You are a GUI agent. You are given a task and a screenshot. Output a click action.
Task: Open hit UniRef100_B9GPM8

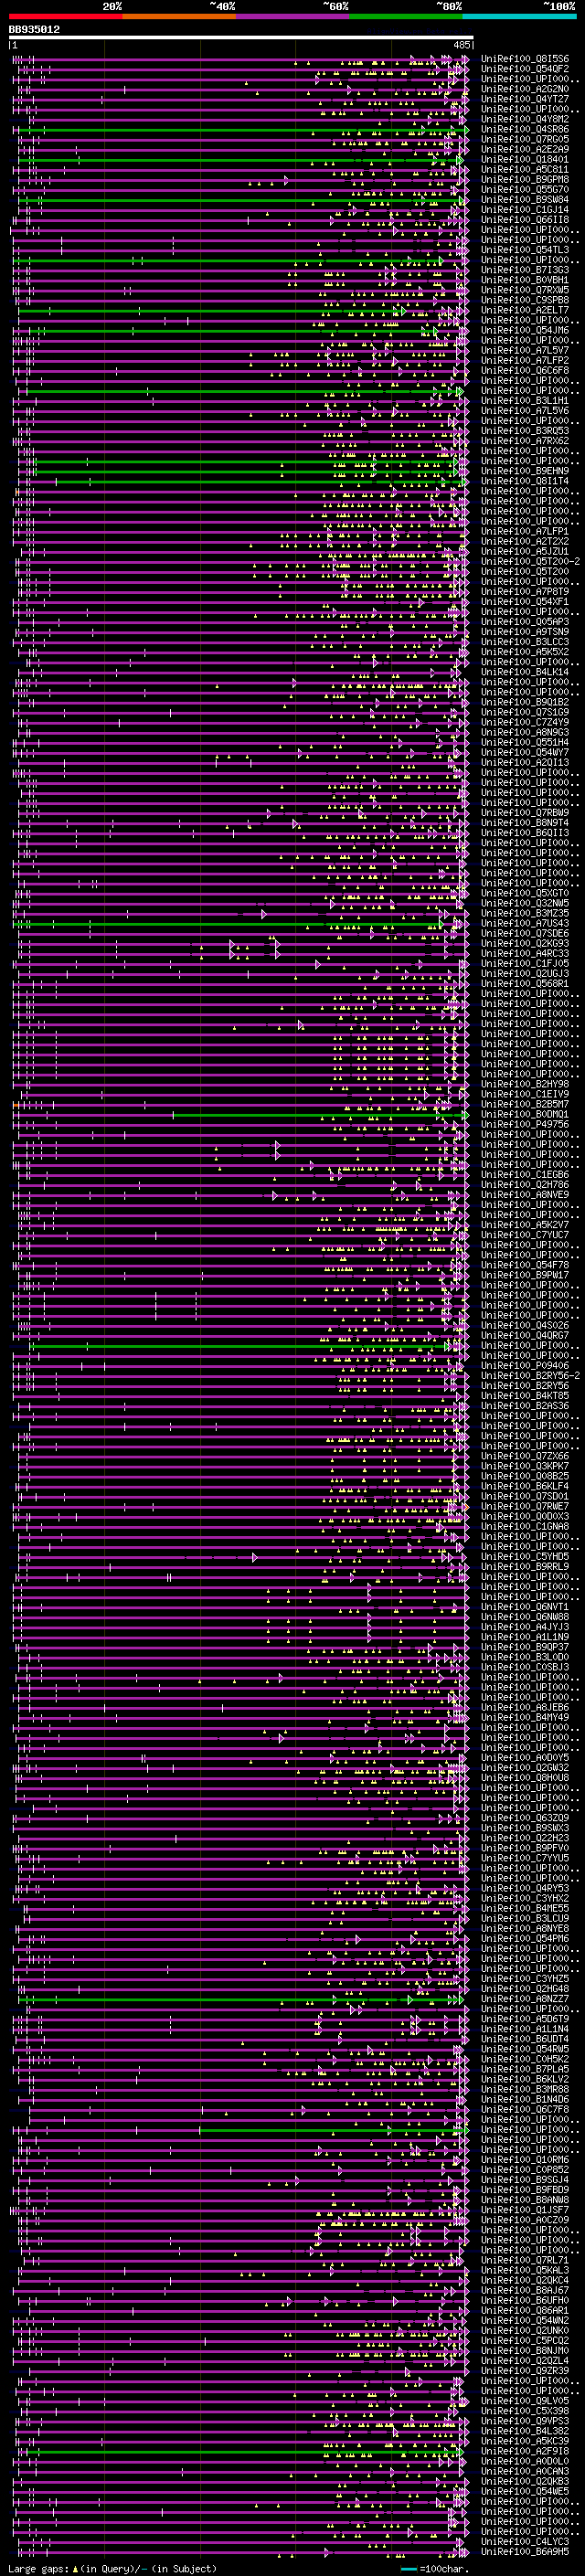(525, 180)
